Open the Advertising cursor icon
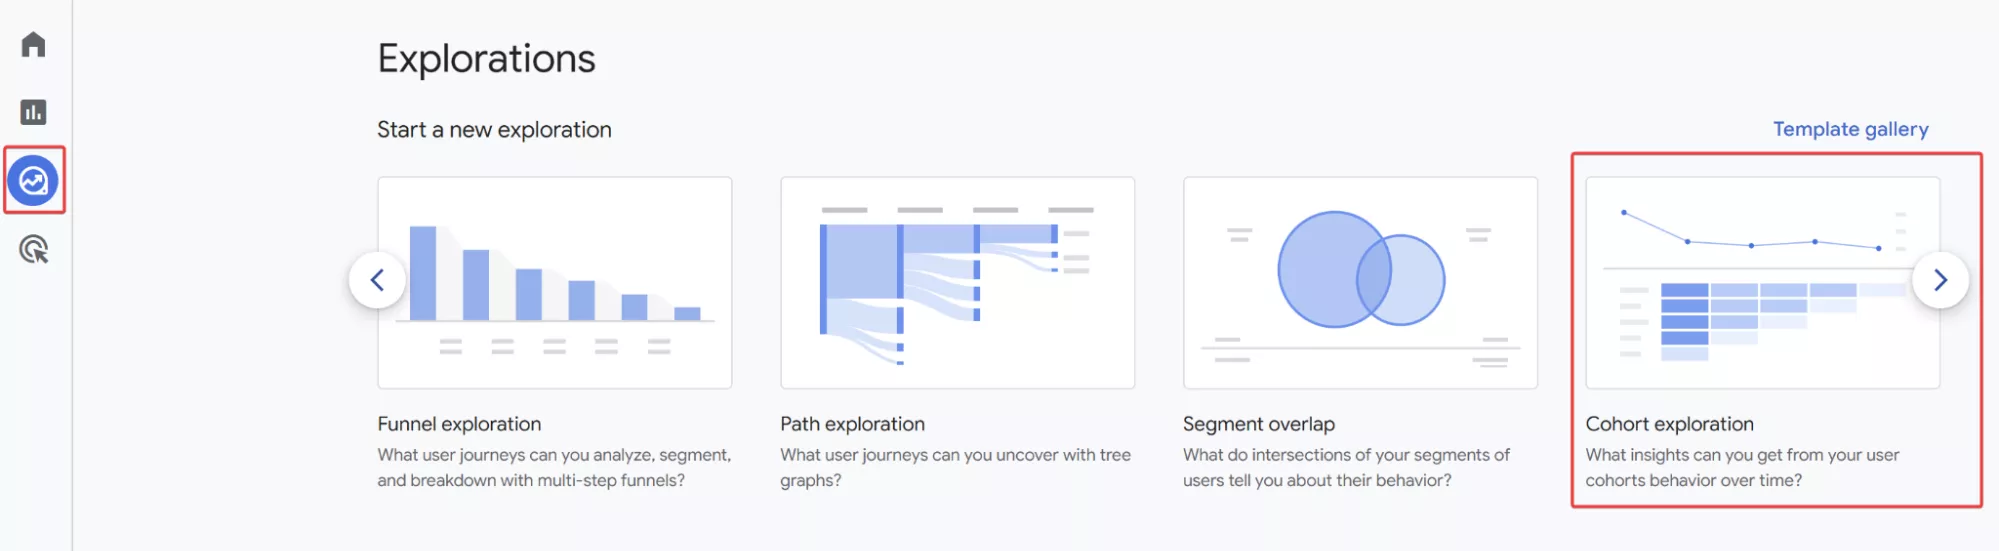The width and height of the screenshot is (1999, 551). point(34,249)
